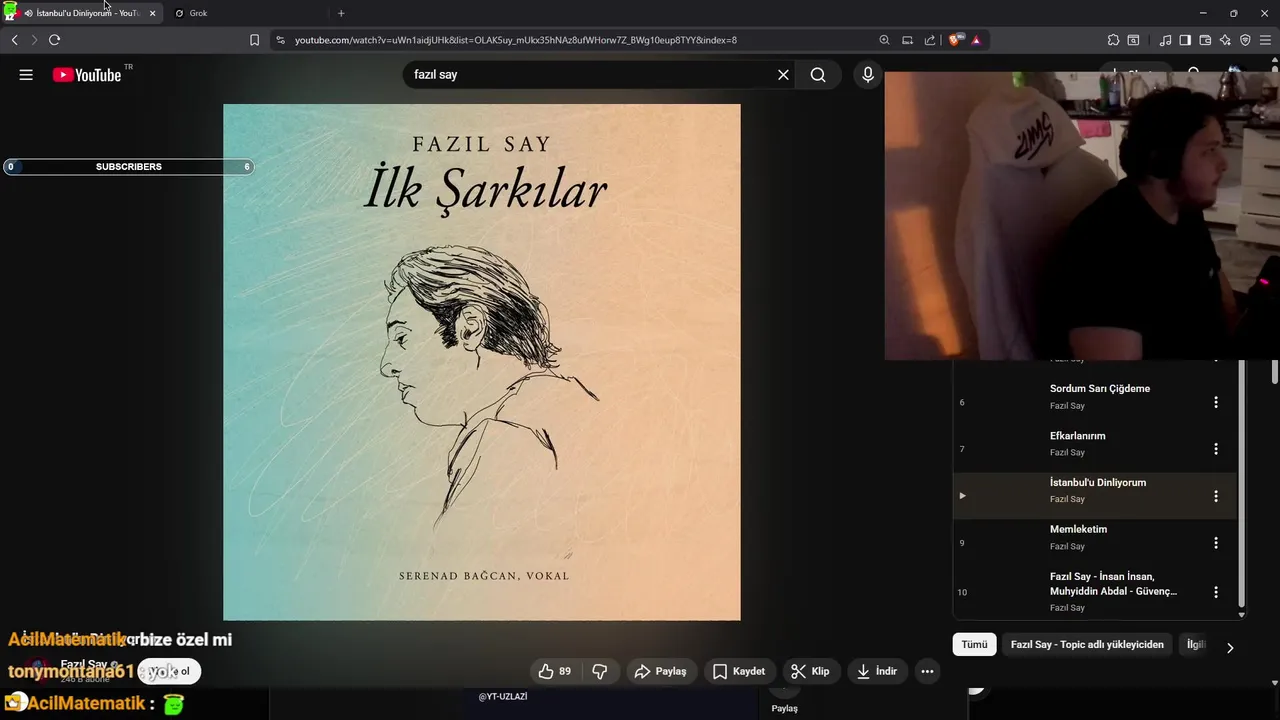1280x720 pixels.
Task: Open options menu for 'Efkarlanırım'
Action: pyautogui.click(x=1216, y=449)
